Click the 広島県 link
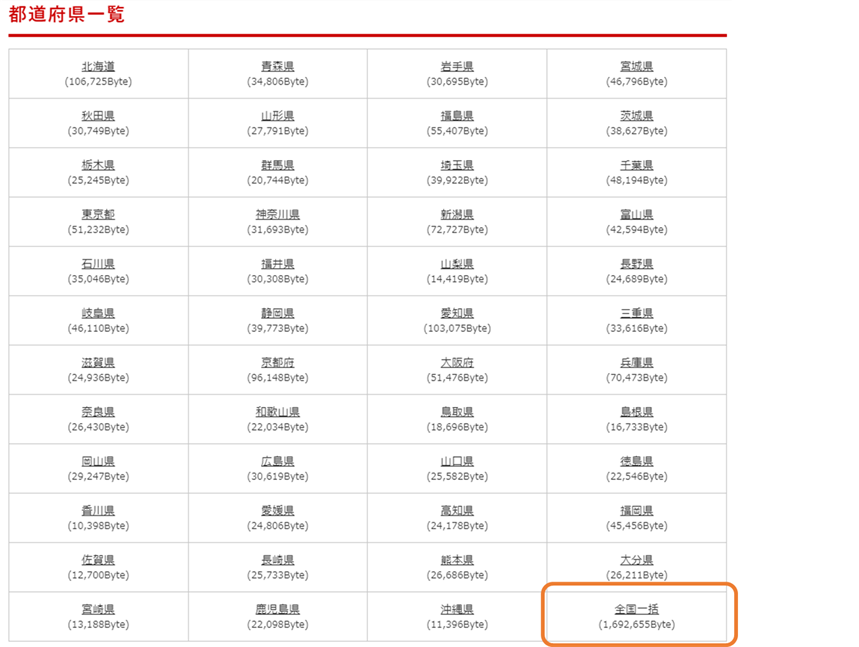The image size is (859, 647). [277, 462]
